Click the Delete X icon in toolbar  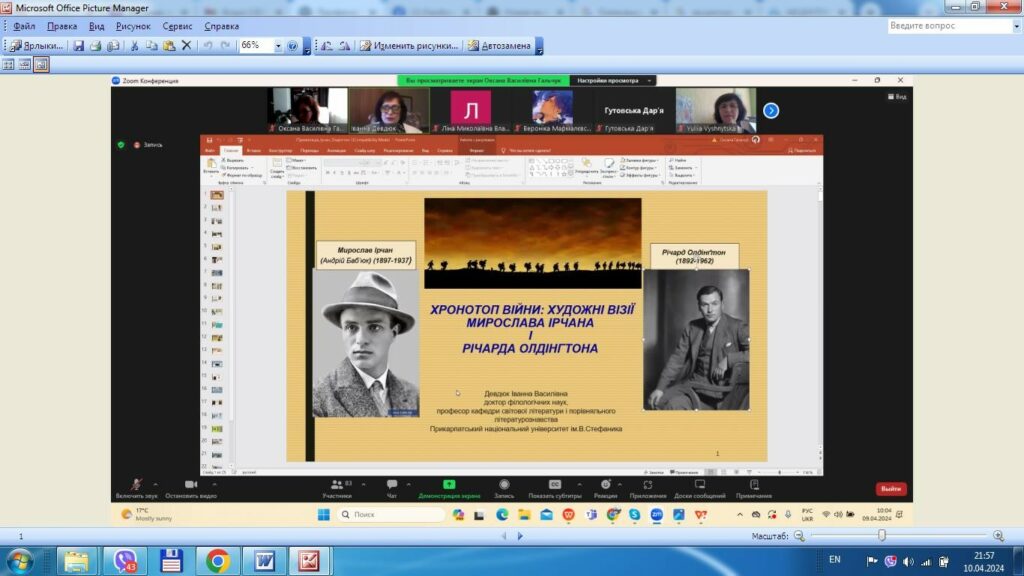tap(187, 46)
